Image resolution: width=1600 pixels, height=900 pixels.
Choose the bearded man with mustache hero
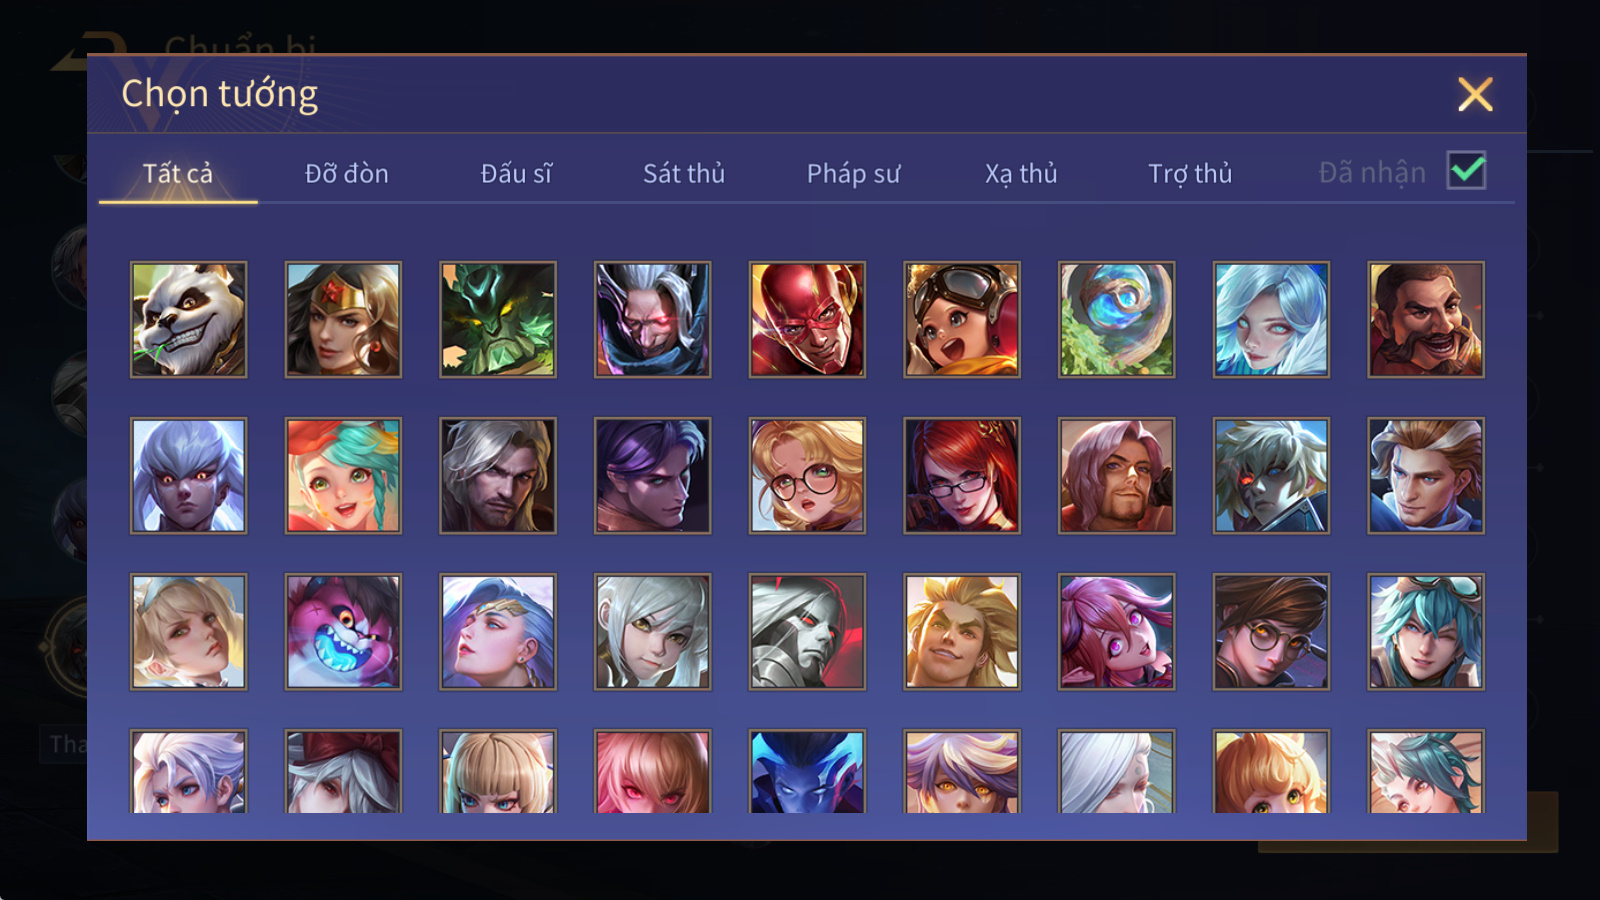tap(1426, 320)
